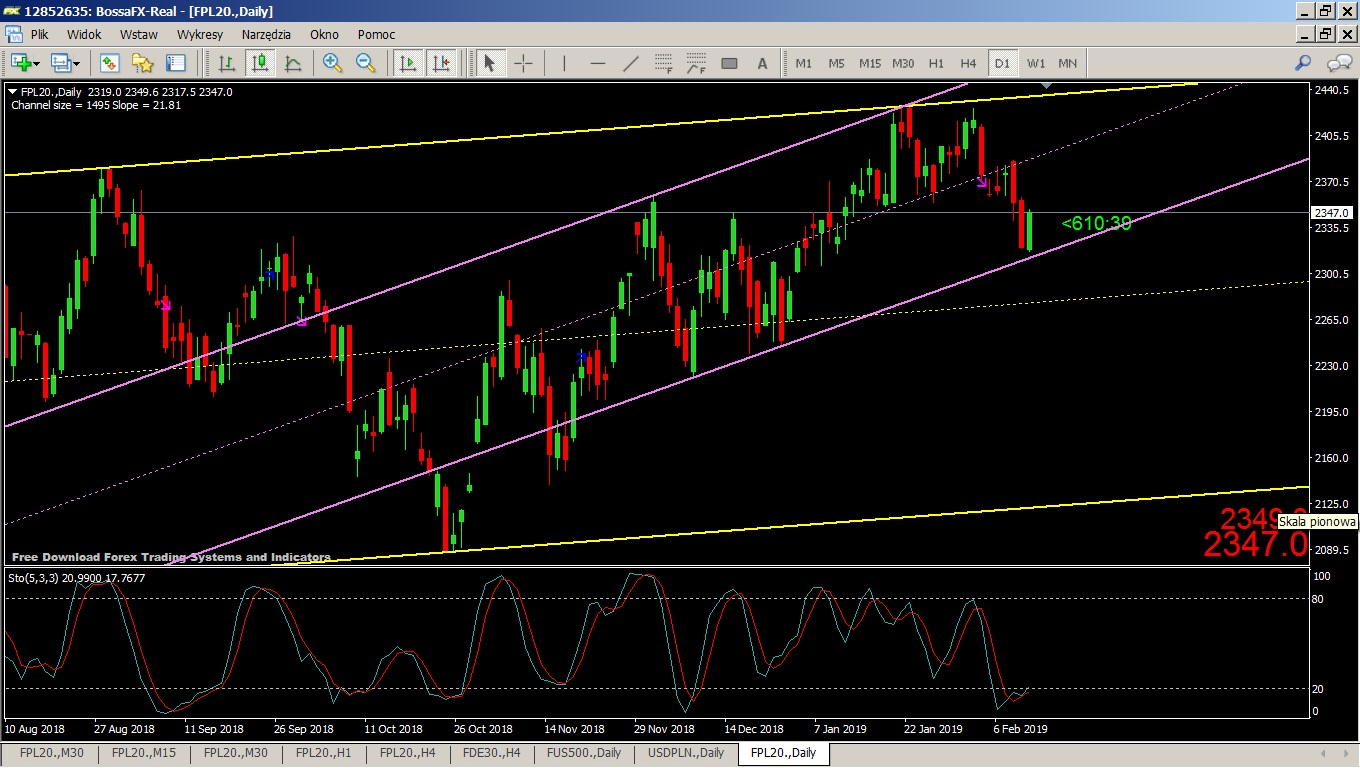This screenshot has width=1360, height=768.
Task: Toggle the chart Auto Scroll button
Action: (x=407, y=63)
